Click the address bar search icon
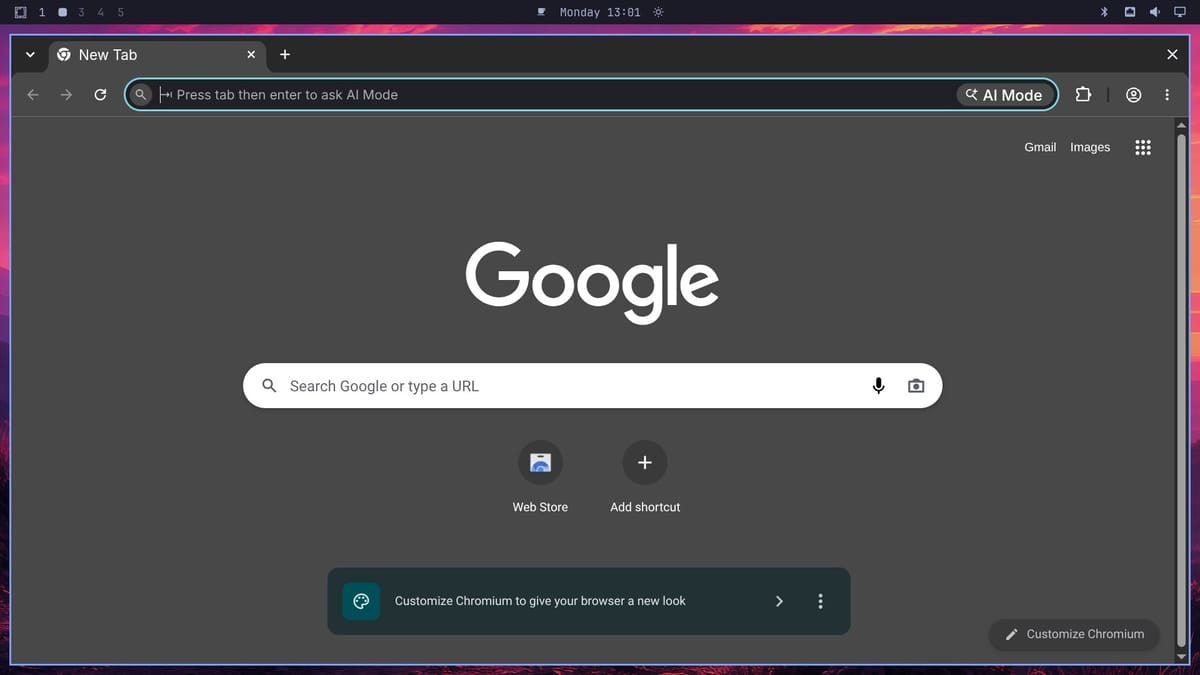Screen dimensions: 1200x675 pyautogui.click(x=141, y=95)
